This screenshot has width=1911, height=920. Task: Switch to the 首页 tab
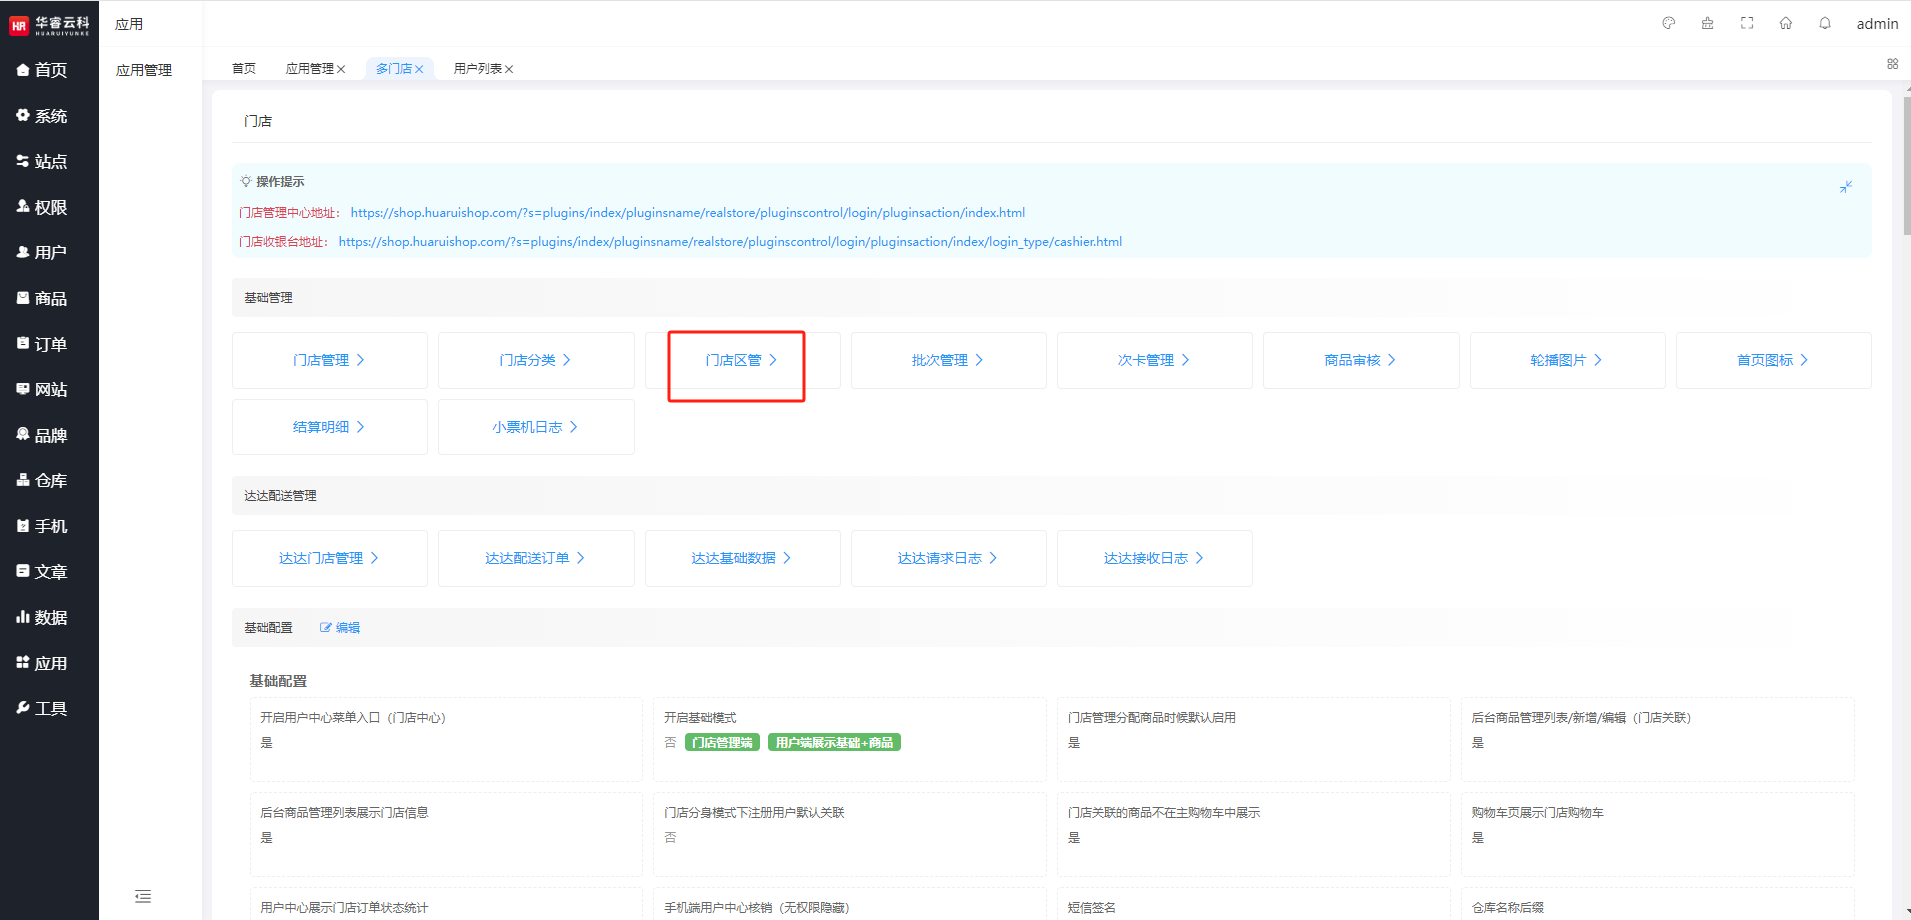click(x=244, y=69)
